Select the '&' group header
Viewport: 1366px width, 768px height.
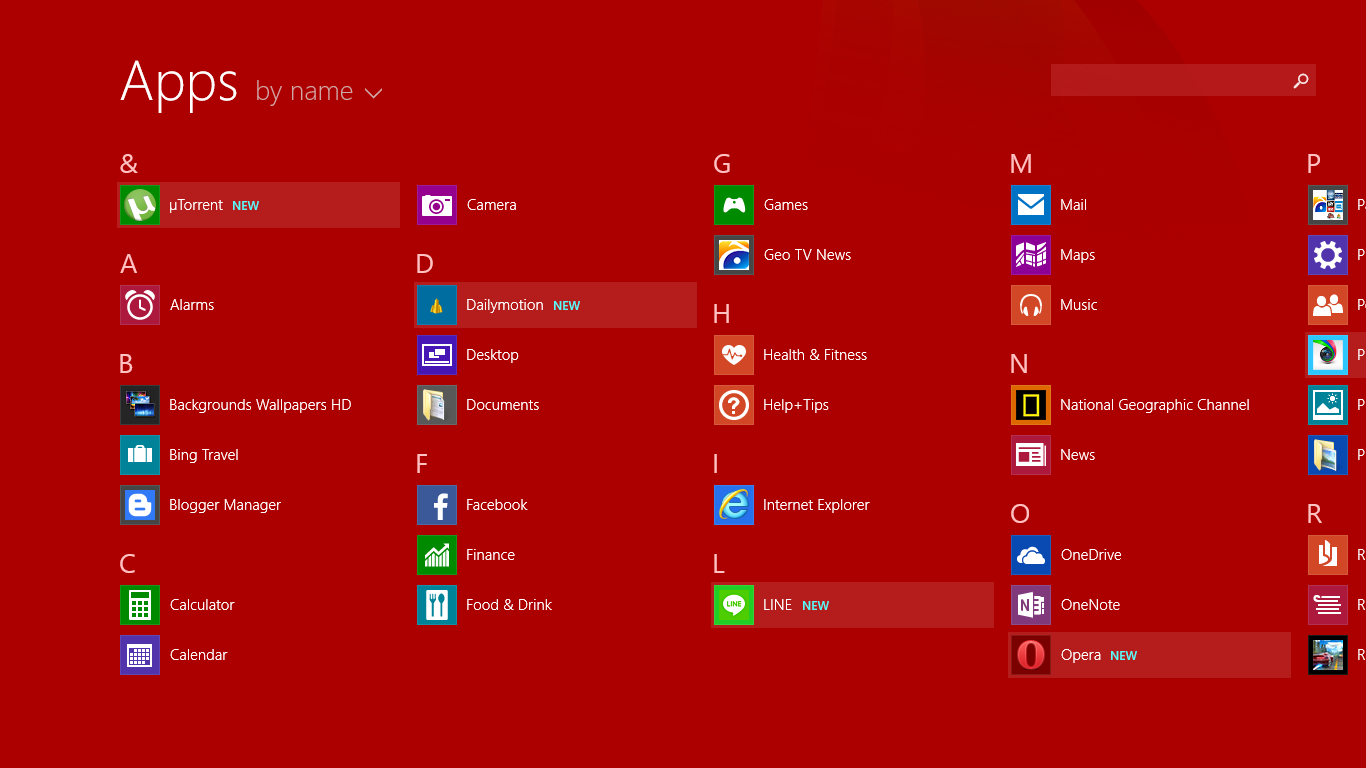(x=129, y=164)
